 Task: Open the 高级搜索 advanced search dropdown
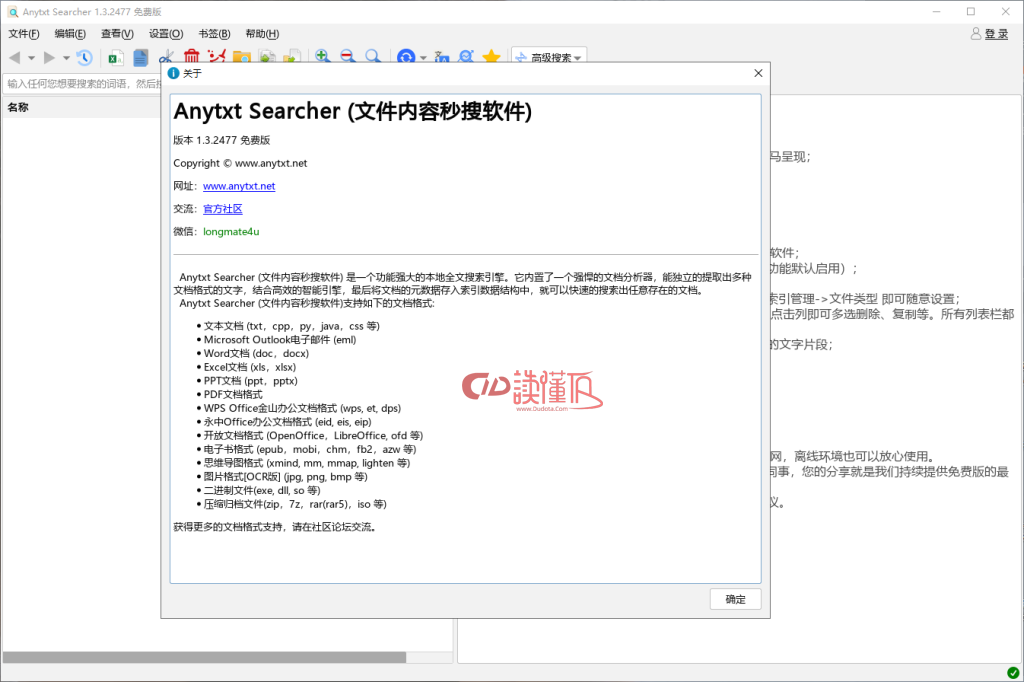549,57
